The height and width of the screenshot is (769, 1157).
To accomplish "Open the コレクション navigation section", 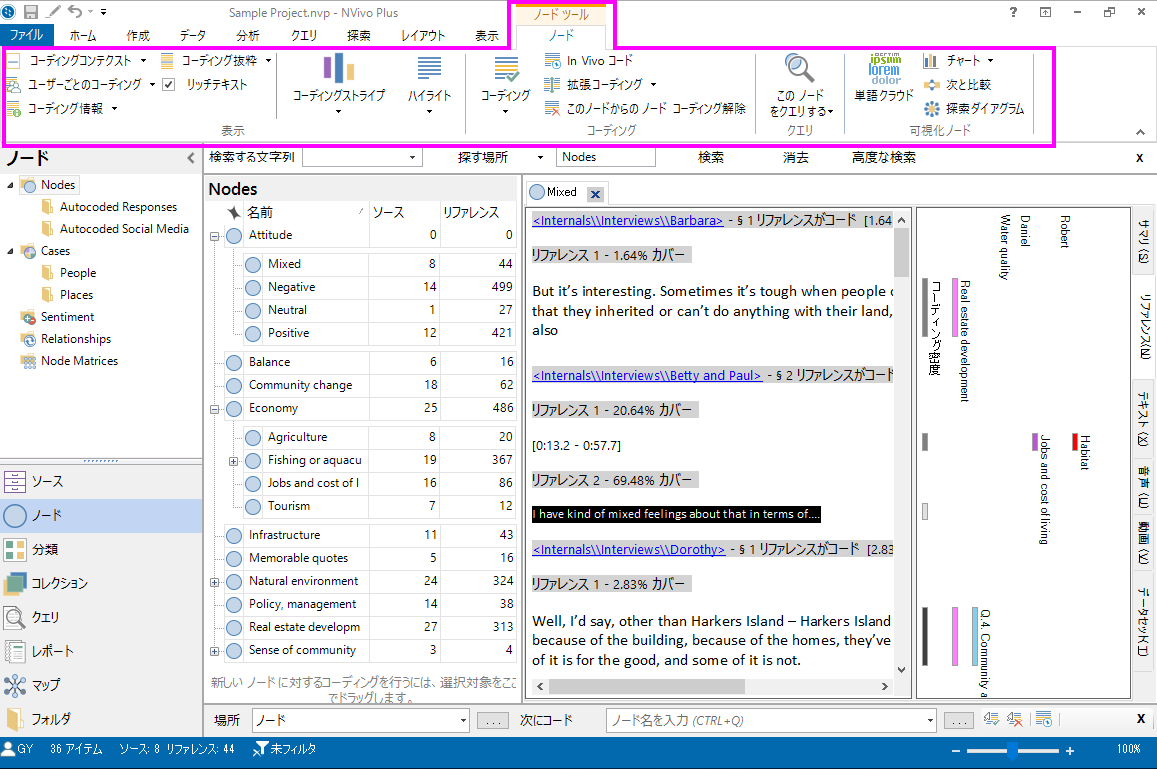I will [101, 583].
